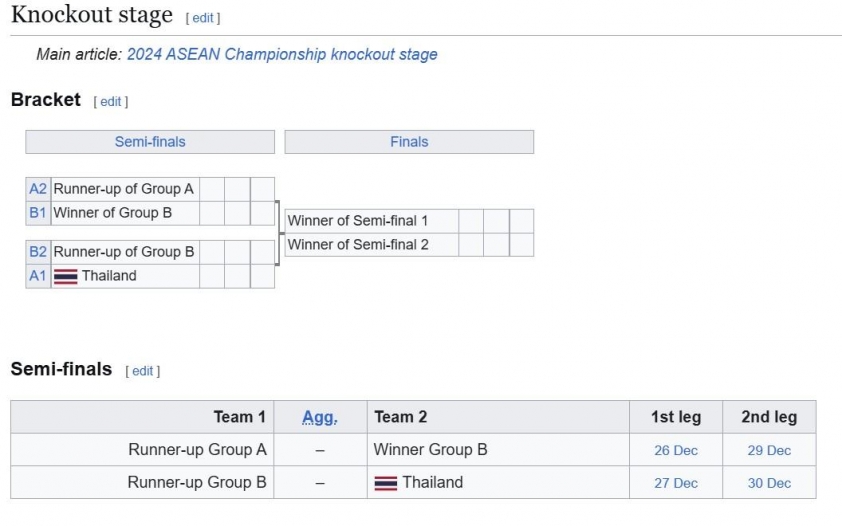The image size is (842, 526).
Task: Click the Thailand flag in semi-finals table
Action: point(386,483)
